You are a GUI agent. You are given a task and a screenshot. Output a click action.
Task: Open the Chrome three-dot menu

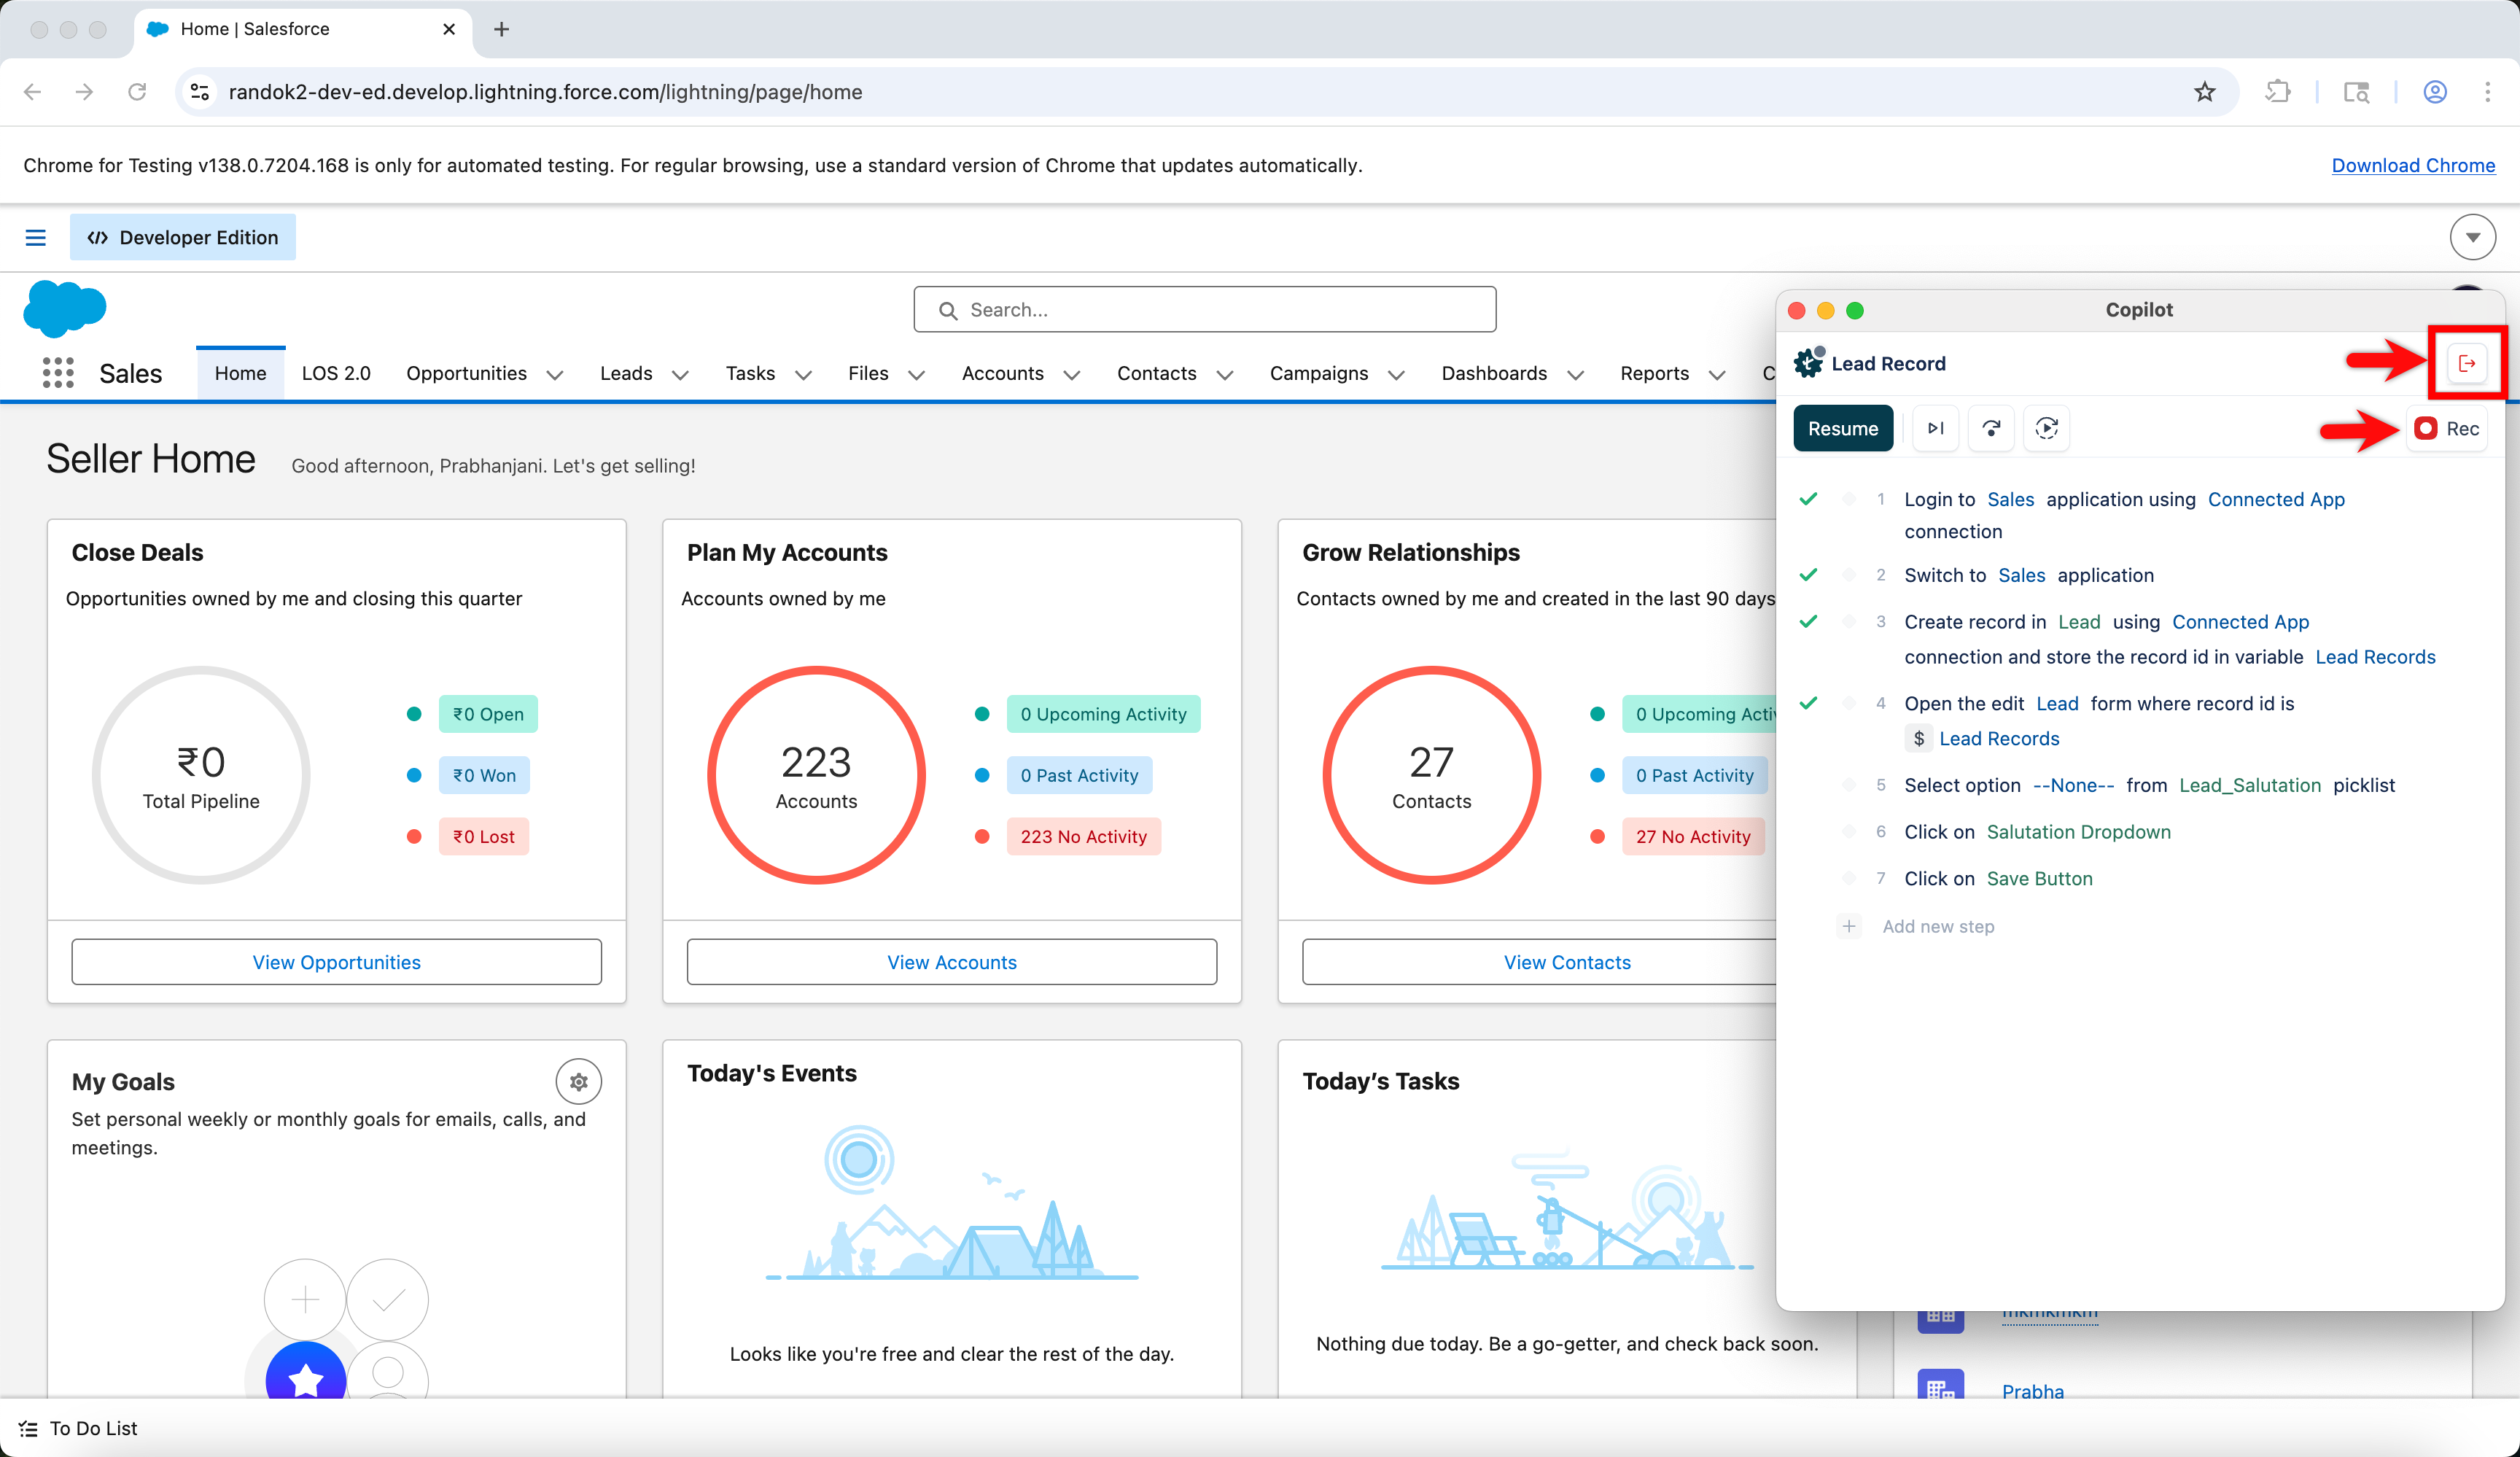[x=2487, y=92]
